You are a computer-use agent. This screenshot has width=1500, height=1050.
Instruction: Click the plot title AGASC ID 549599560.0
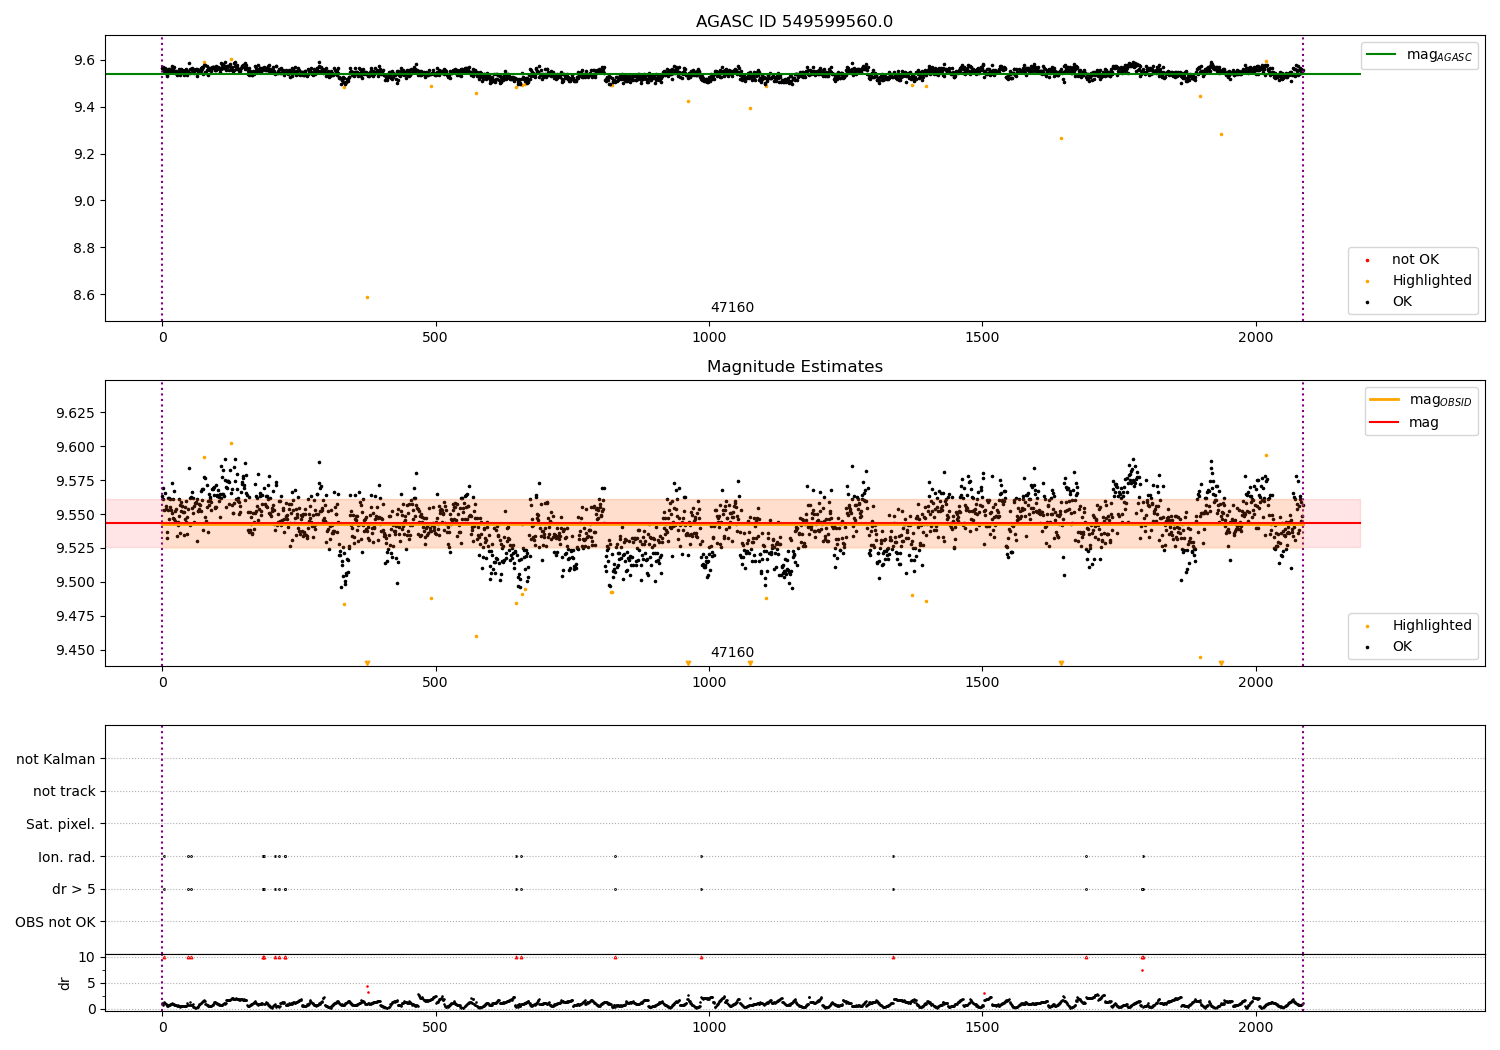794,22
